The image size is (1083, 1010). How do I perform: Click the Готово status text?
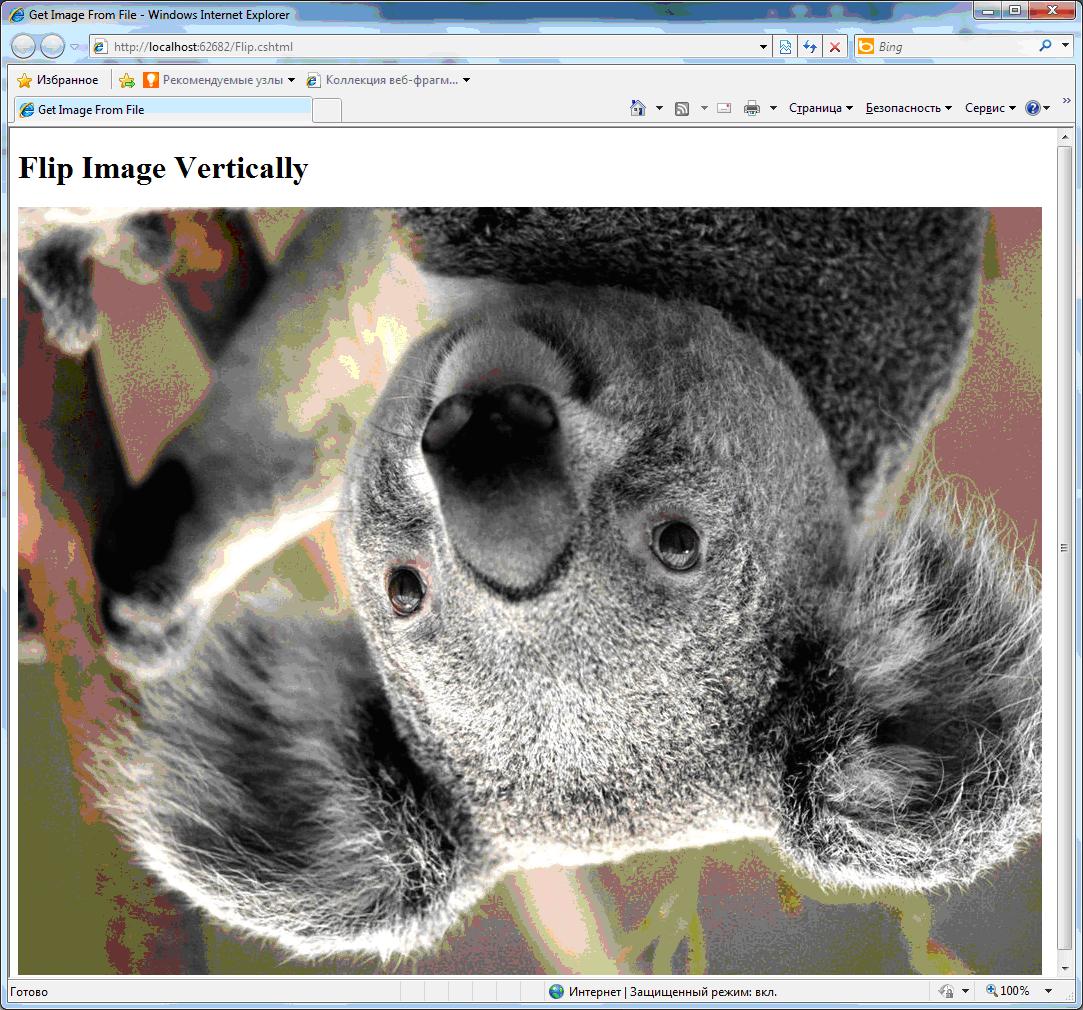29,992
